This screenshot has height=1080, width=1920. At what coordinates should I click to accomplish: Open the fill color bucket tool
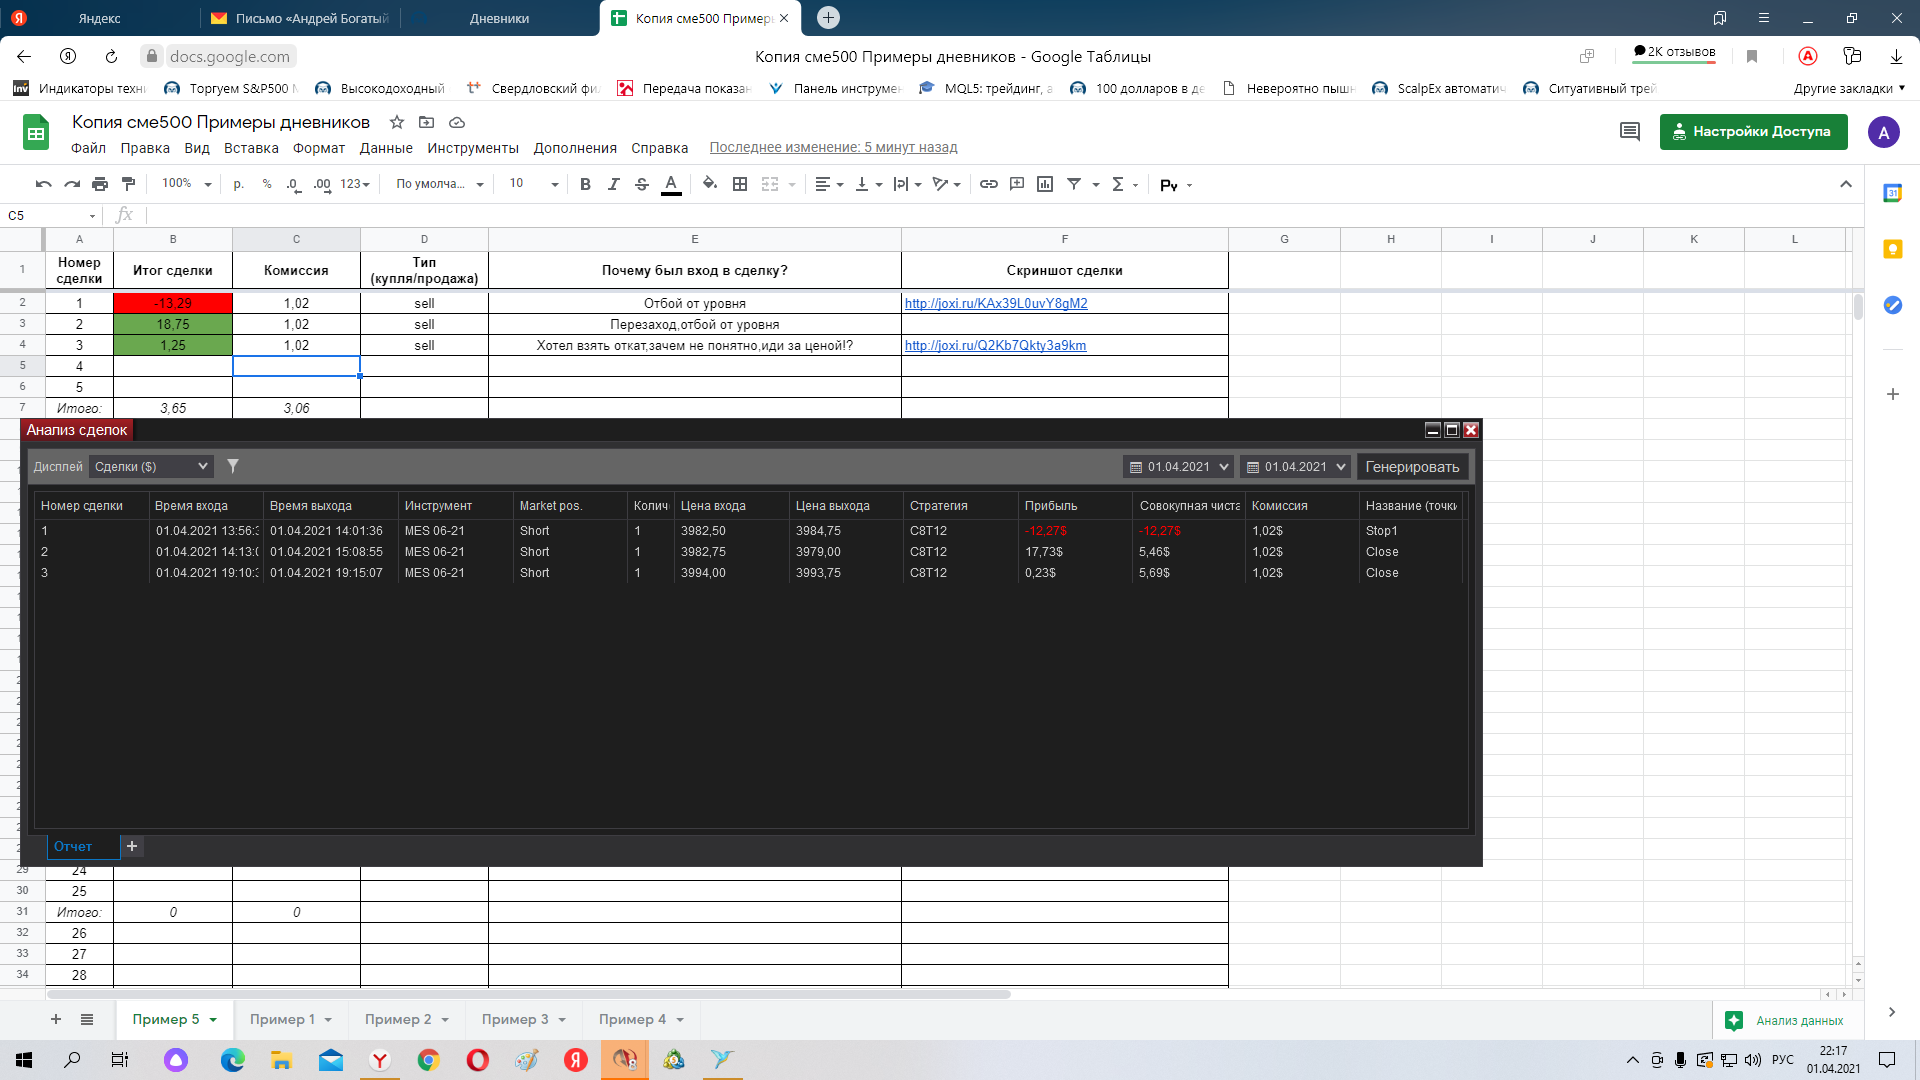709,184
